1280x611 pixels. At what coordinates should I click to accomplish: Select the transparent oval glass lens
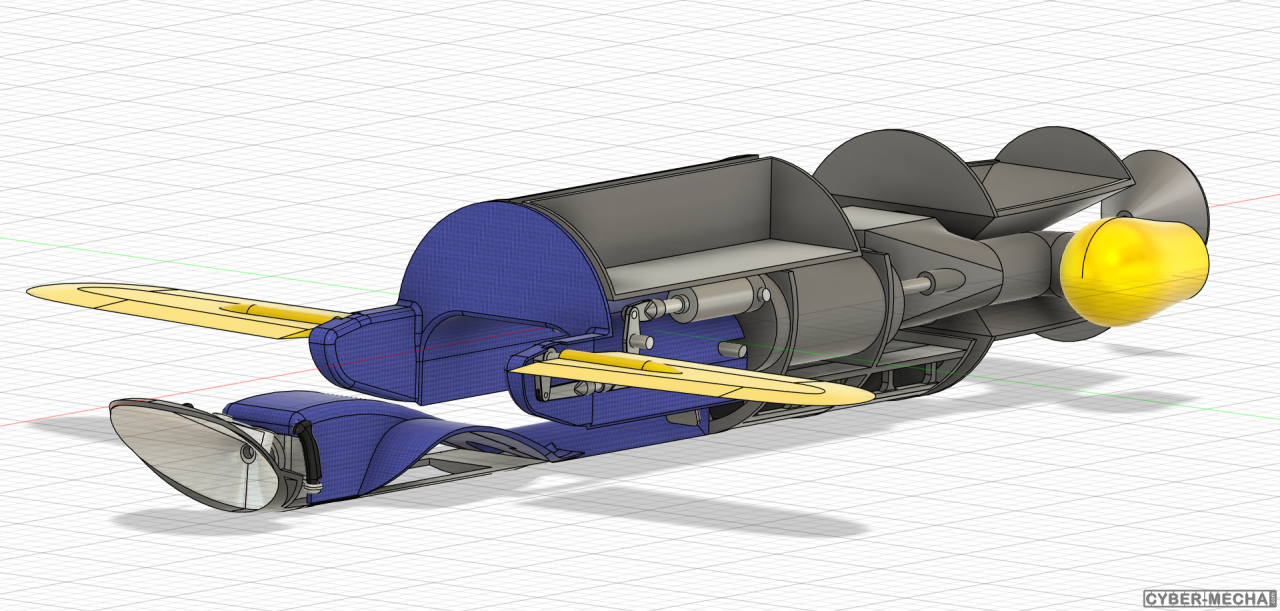point(190,455)
